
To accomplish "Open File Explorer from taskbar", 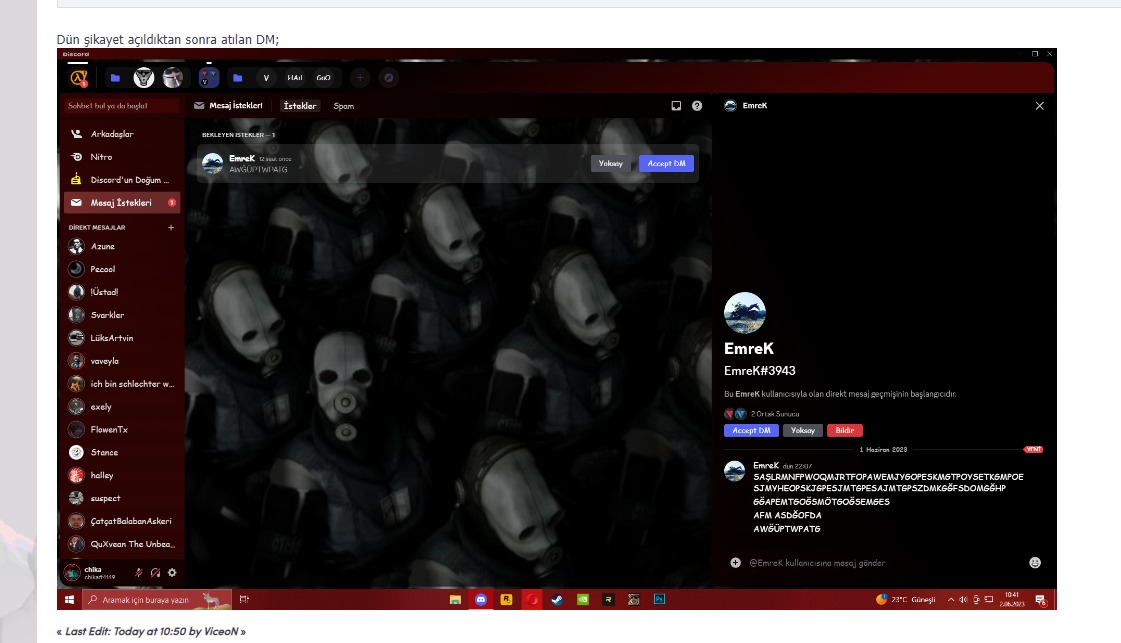I will [x=455, y=599].
